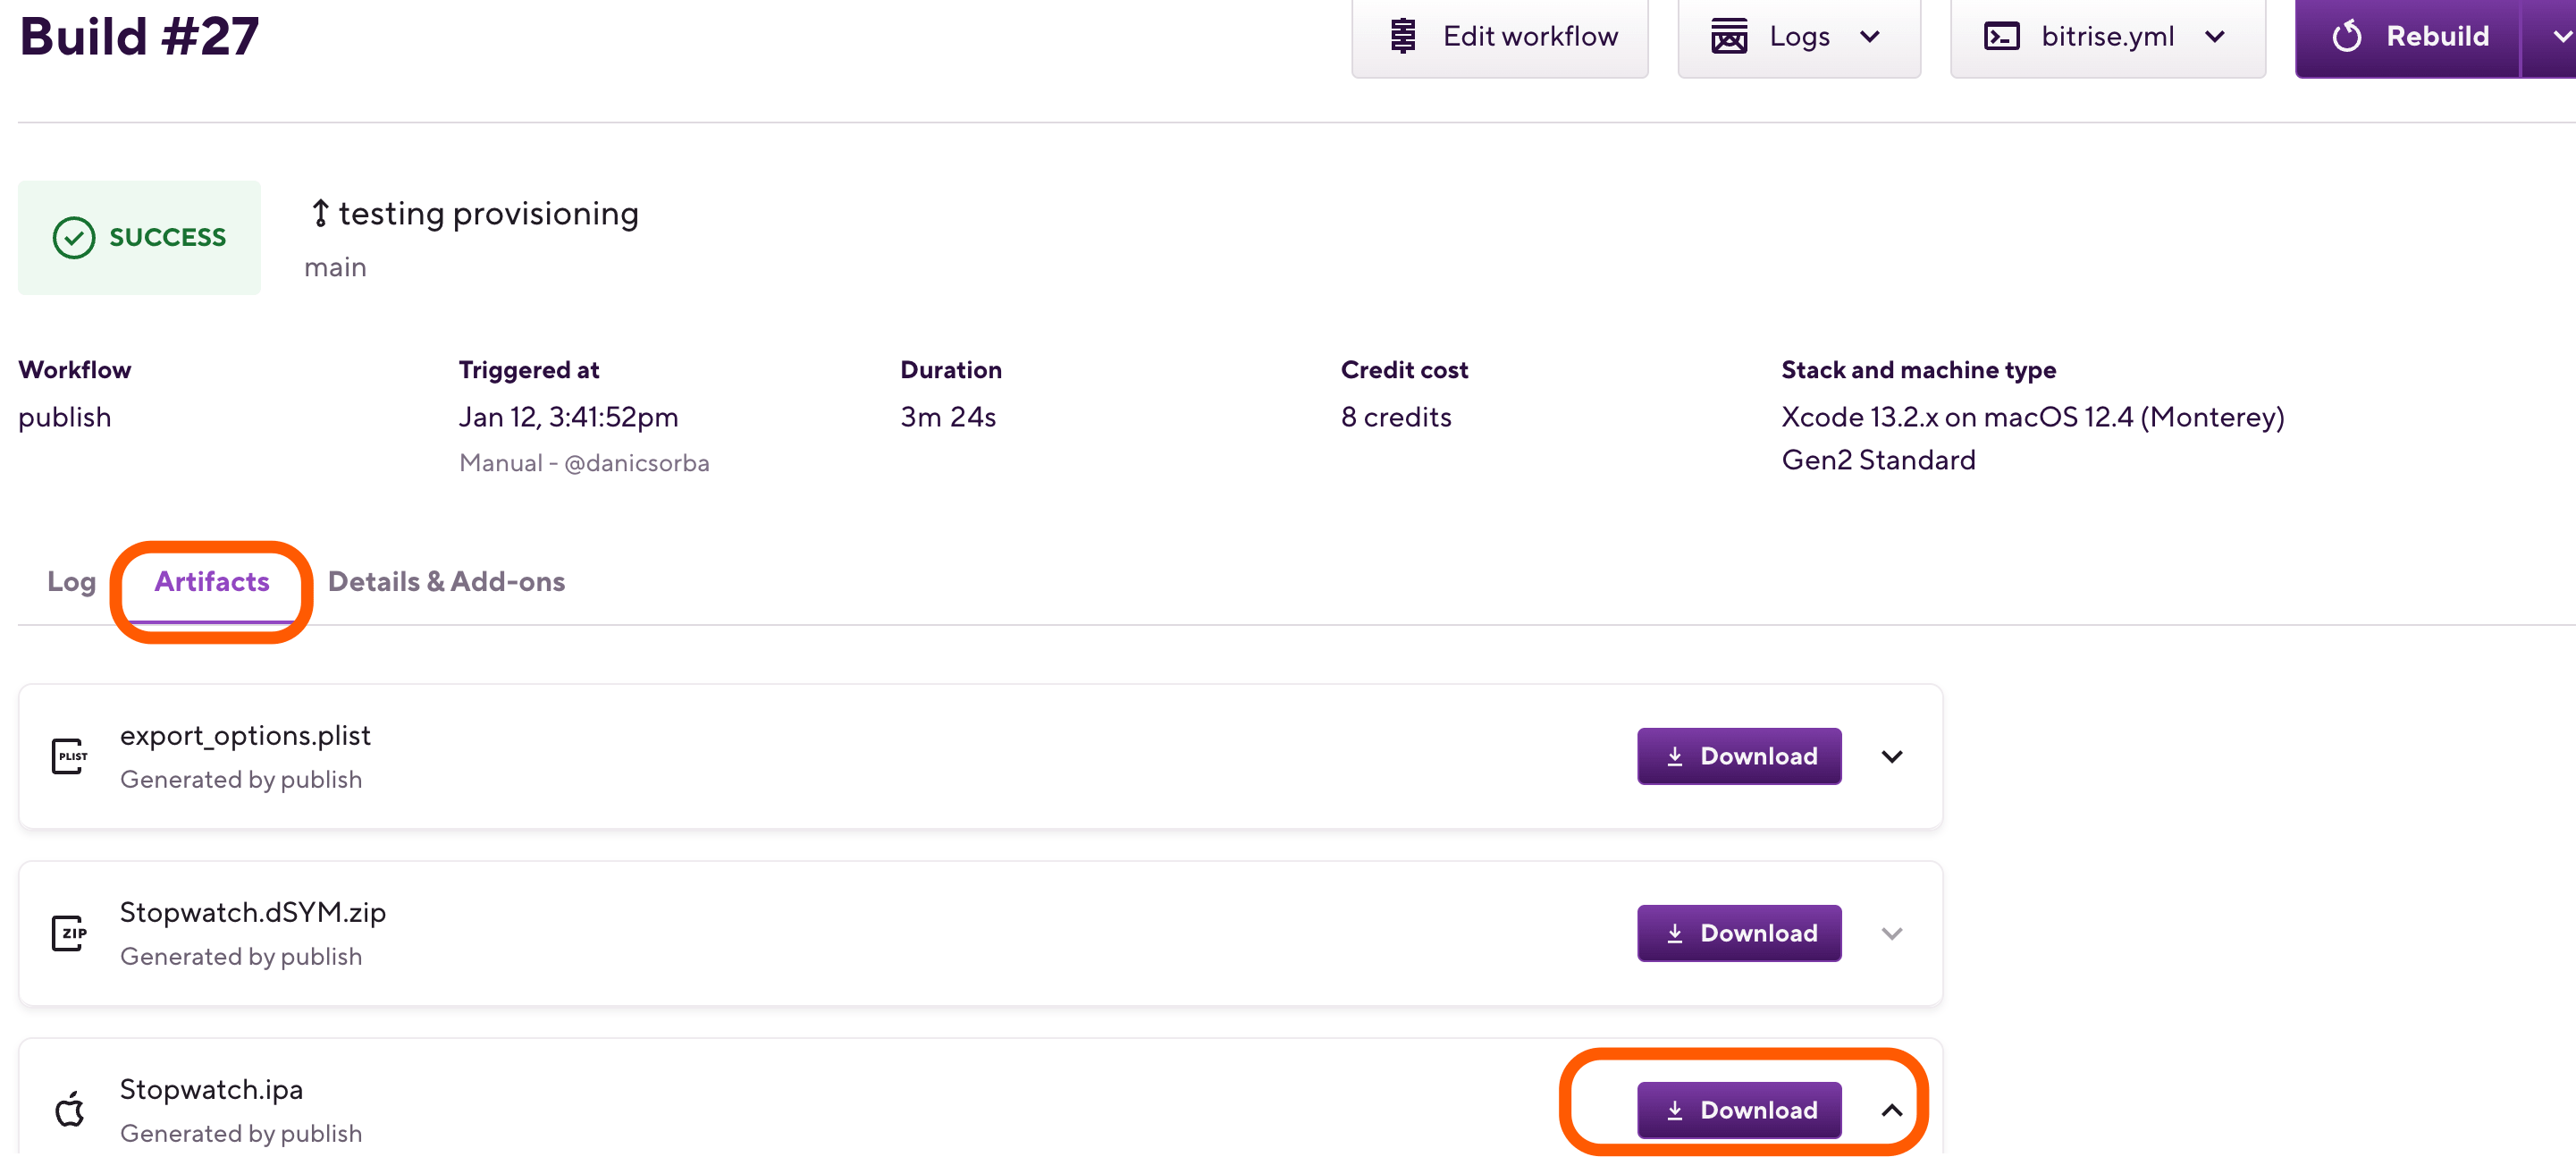Image resolution: width=2576 pixels, height=1157 pixels.
Task: Open the Logs dropdown menu
Action: pos(1869,36)
